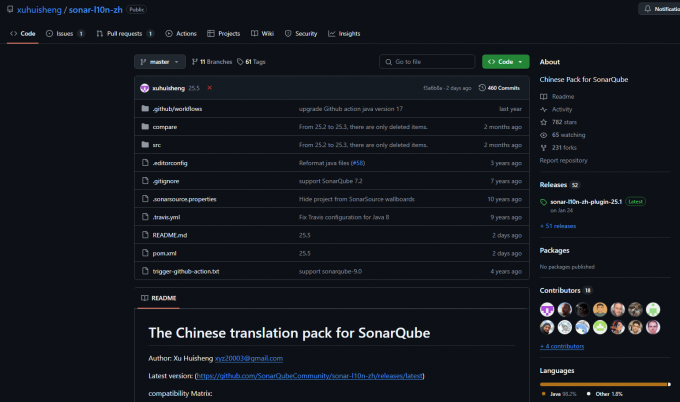Screen dimensions: 680x402
Task: Open the .sonarsource.properties file
Action: (x=184, y=199)
